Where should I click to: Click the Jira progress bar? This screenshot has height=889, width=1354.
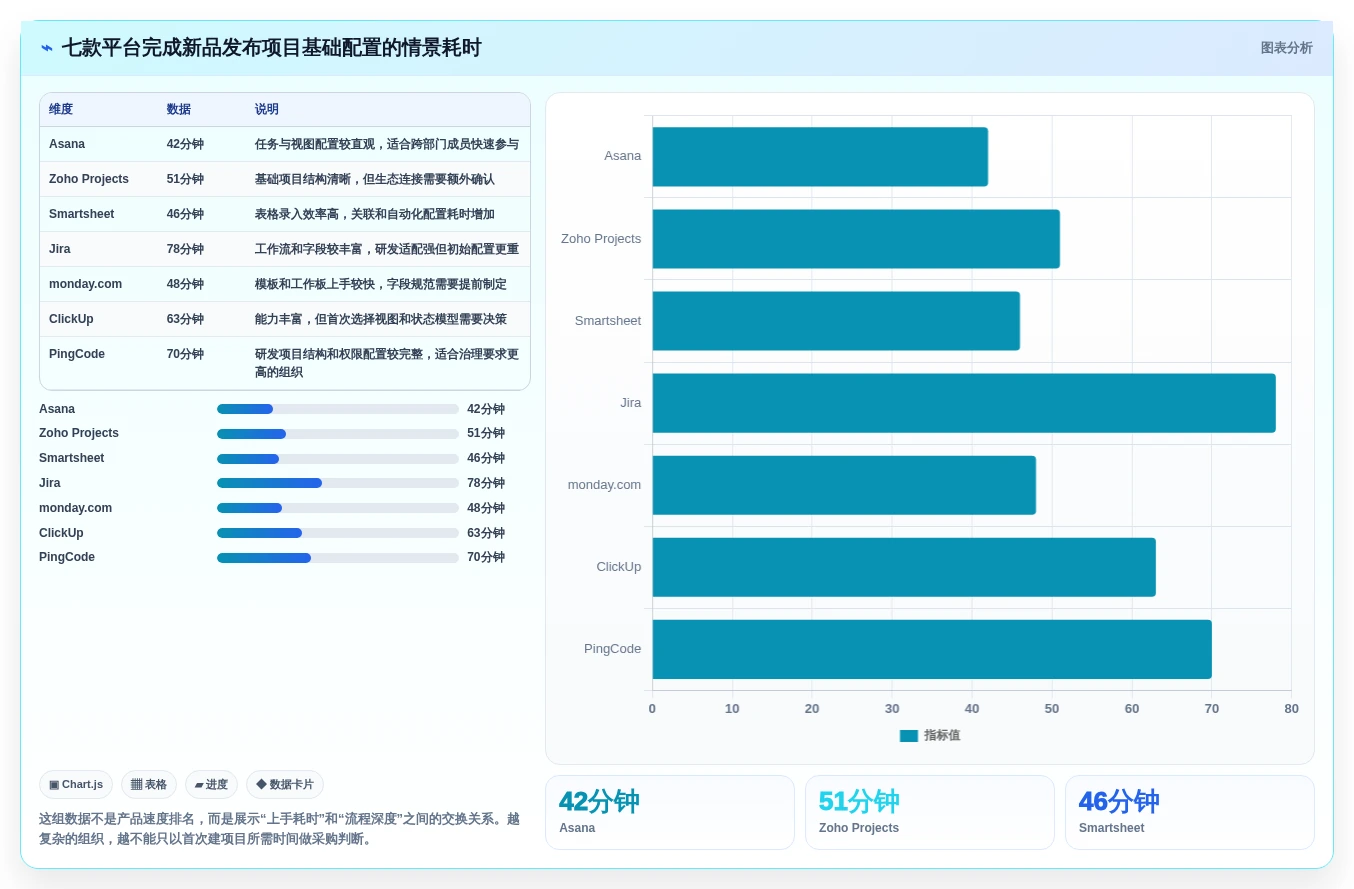[x=338, y=483]
